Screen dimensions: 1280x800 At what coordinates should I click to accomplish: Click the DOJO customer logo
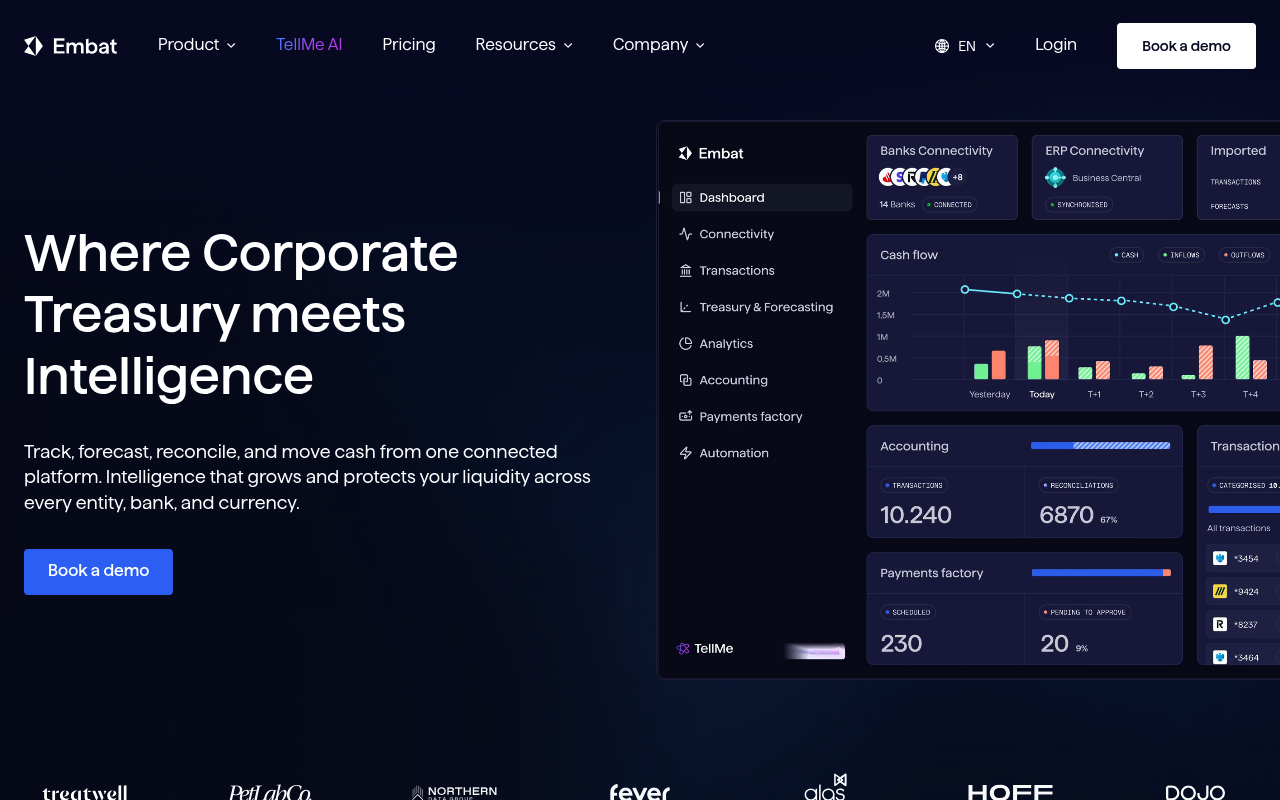(1195, 792)
